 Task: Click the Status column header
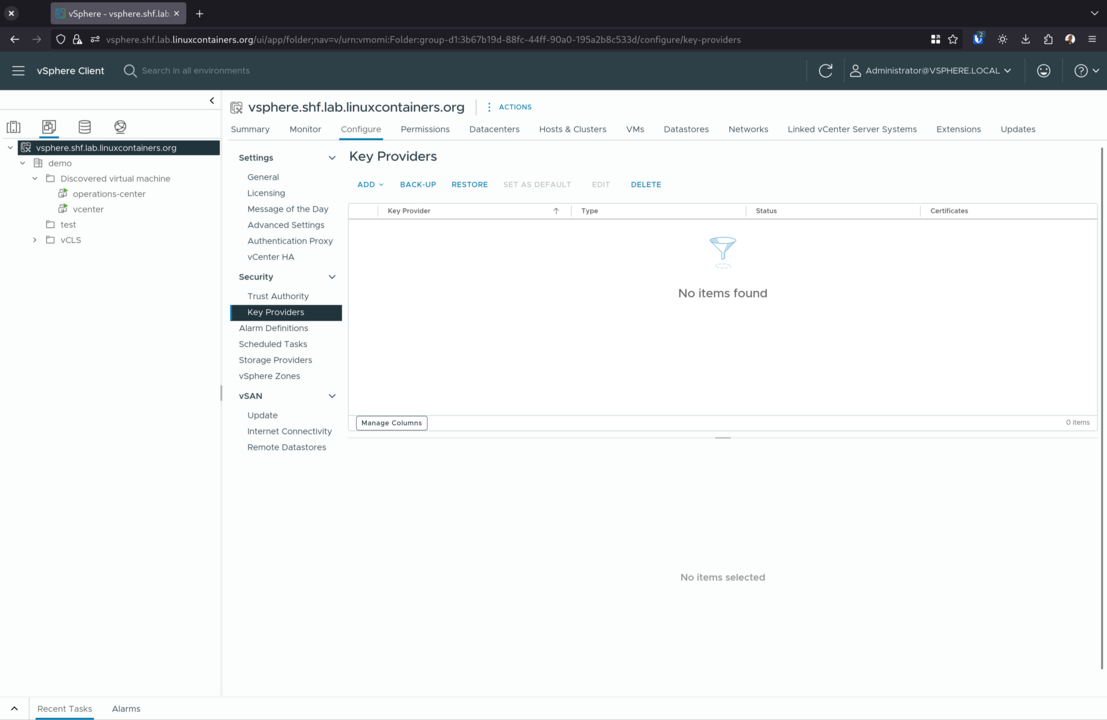(x=766, y=211)
